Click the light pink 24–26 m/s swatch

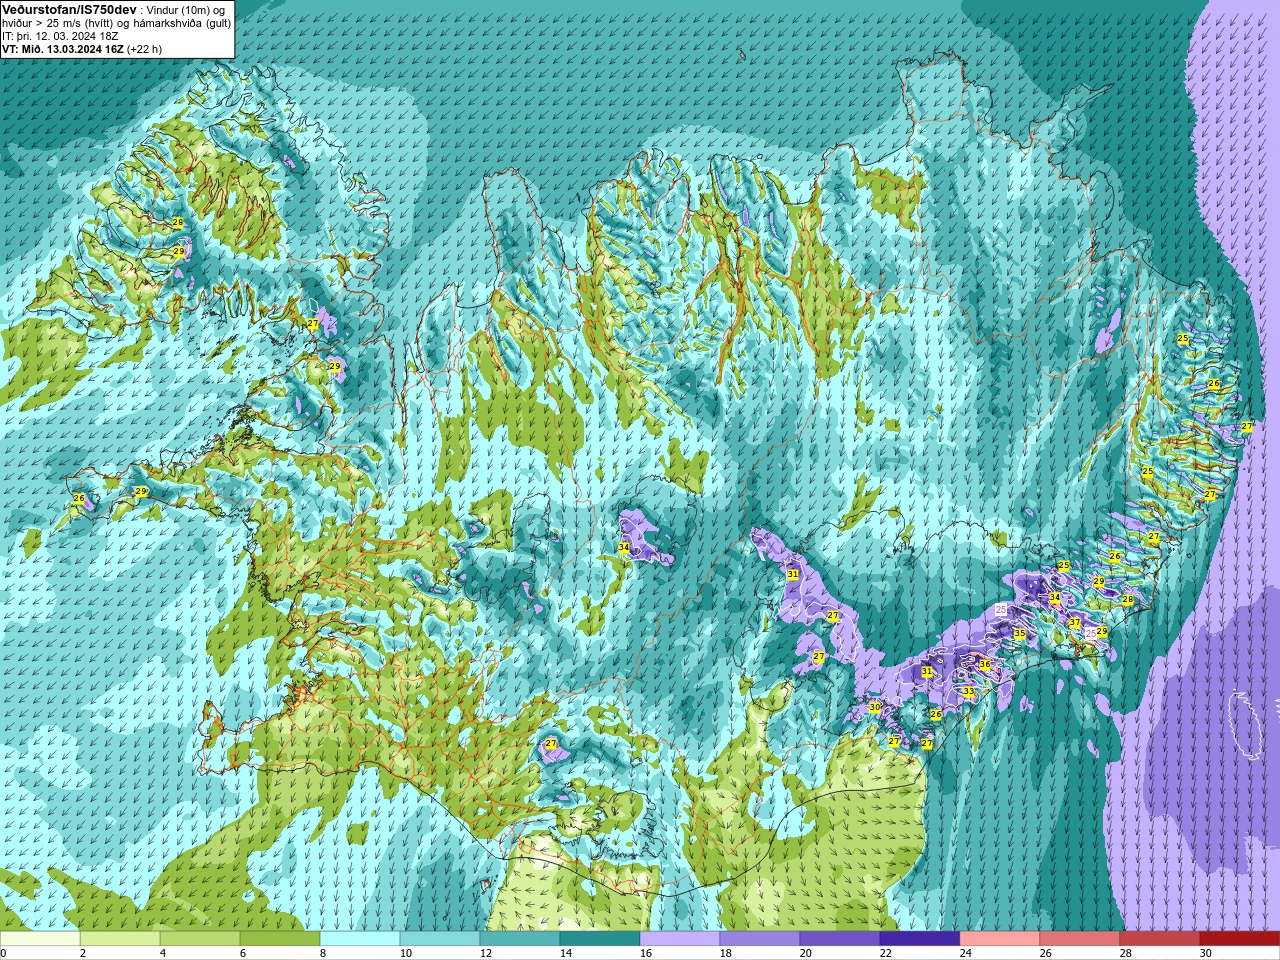click(1000, 939)
